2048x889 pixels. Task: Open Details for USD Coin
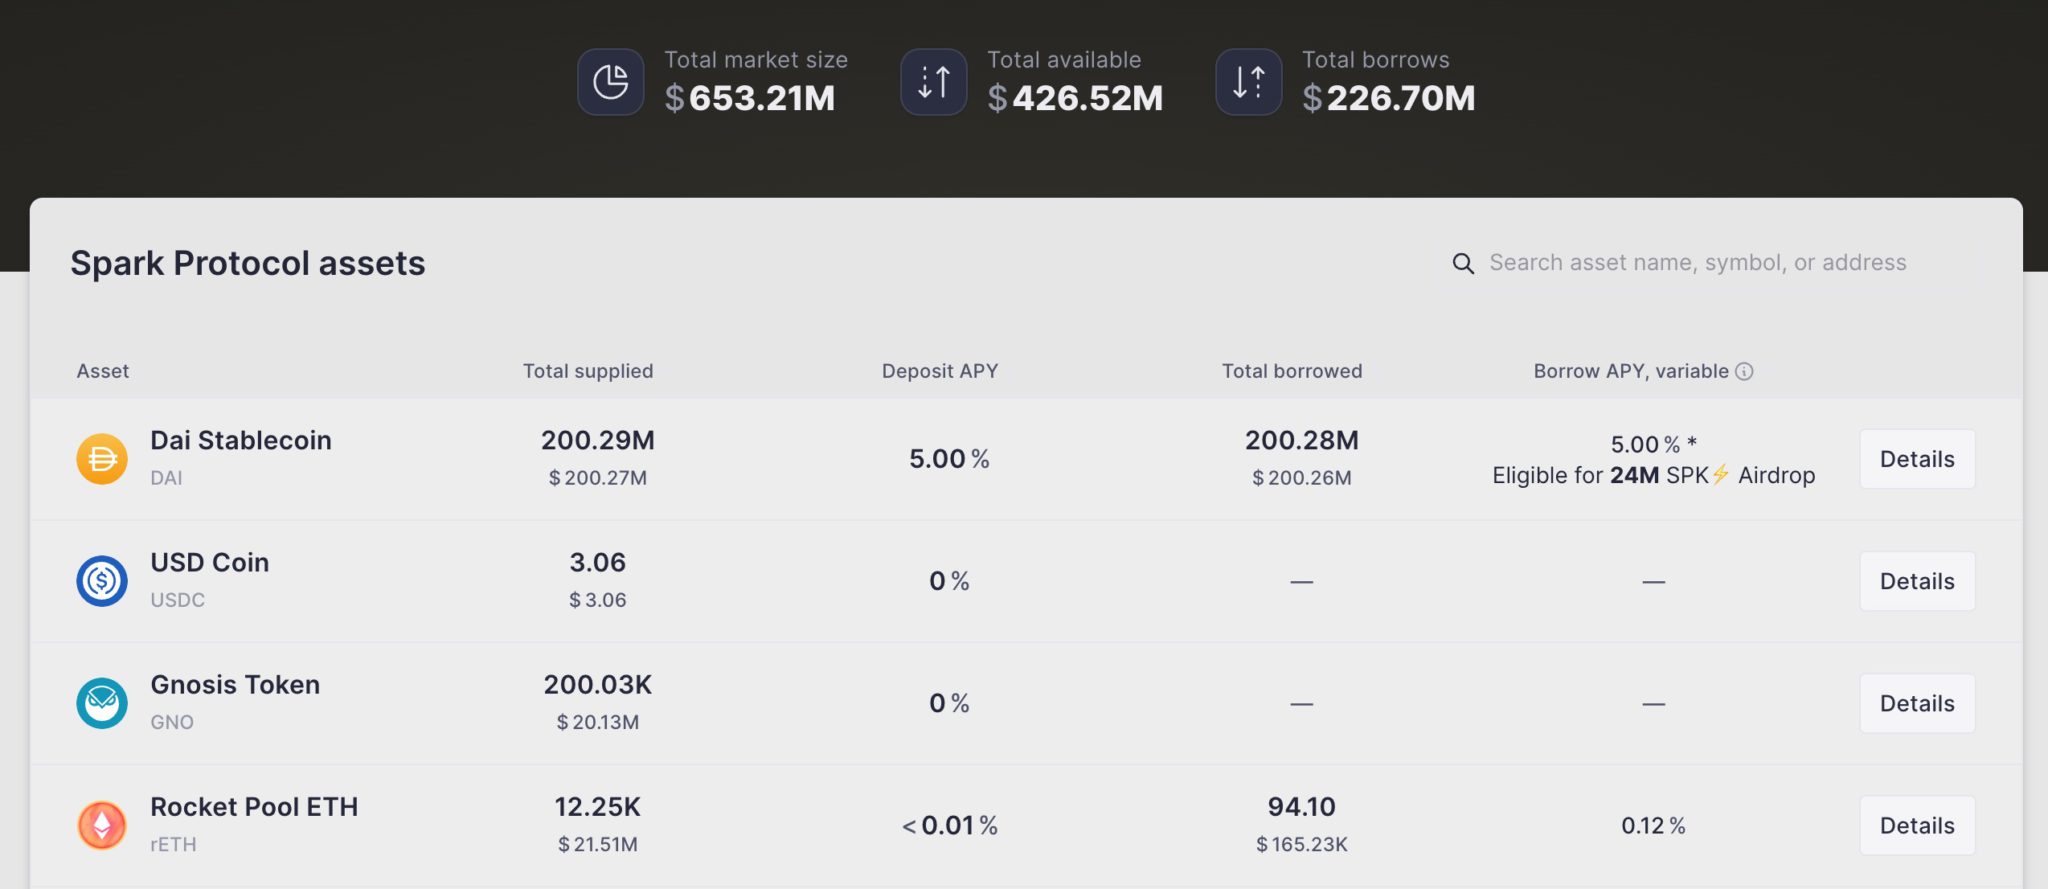click(x=1916, y=581)
